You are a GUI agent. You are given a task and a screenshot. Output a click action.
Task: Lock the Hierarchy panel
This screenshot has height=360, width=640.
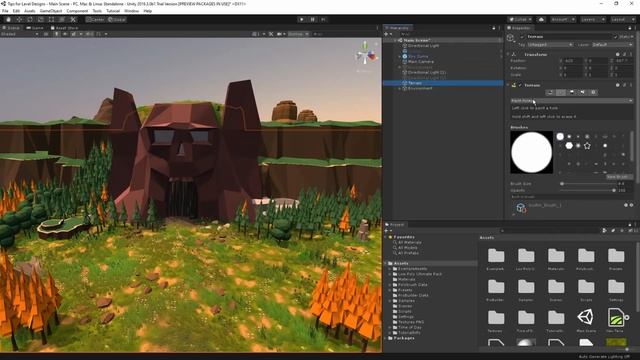494,28
